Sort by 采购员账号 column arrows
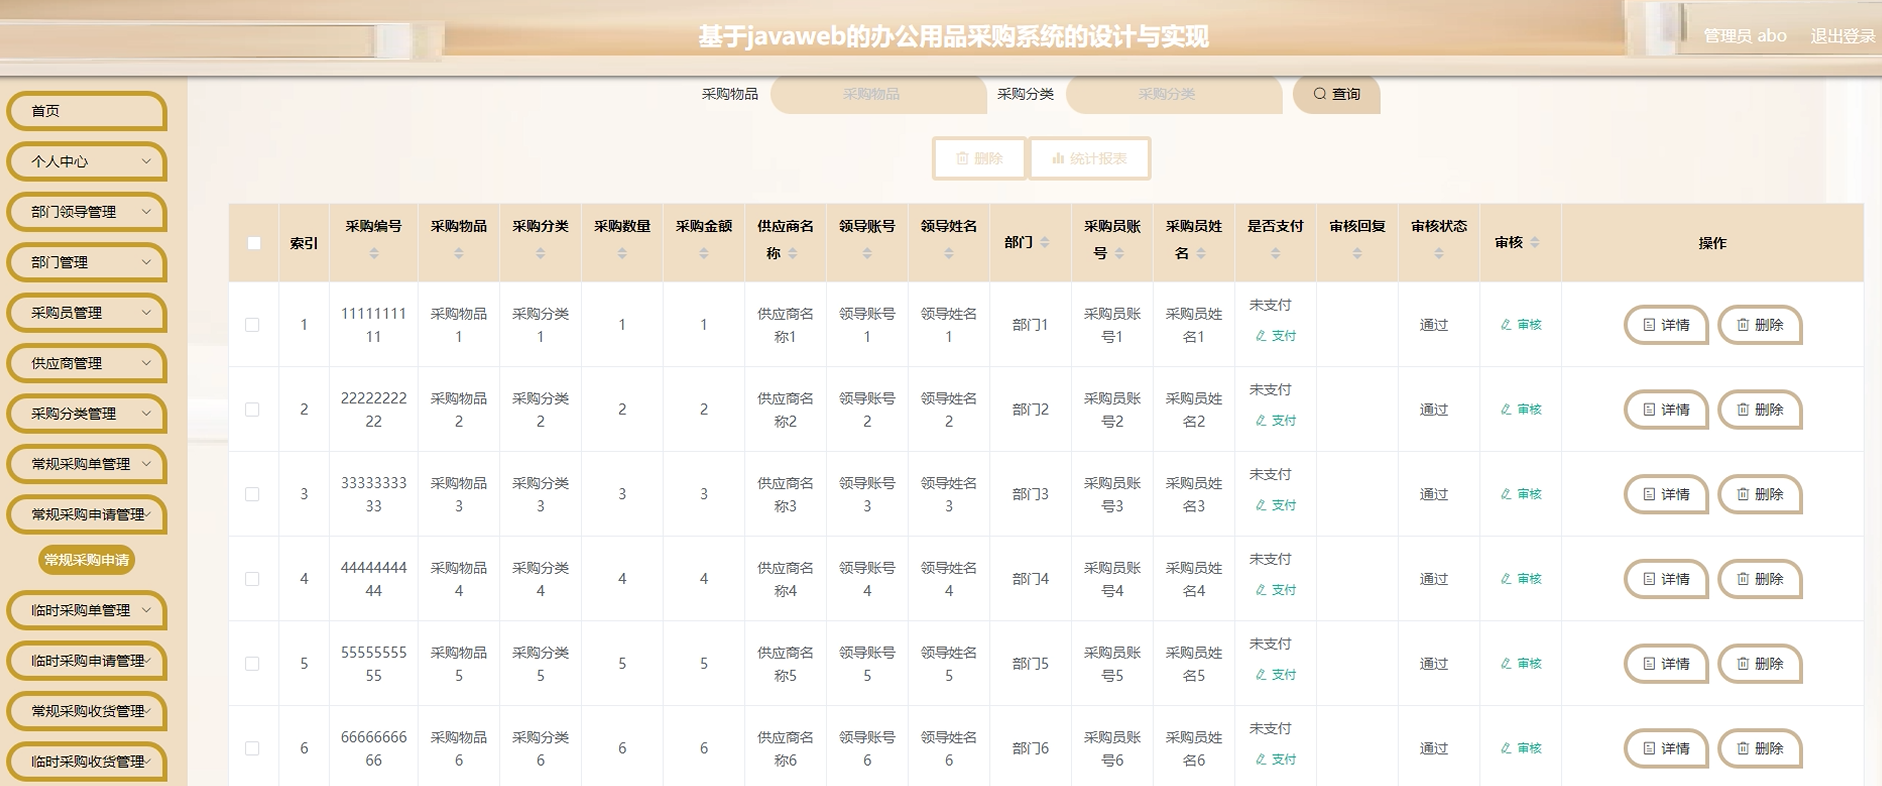This screenshot has width=1882, height=786. [1120, 254]
